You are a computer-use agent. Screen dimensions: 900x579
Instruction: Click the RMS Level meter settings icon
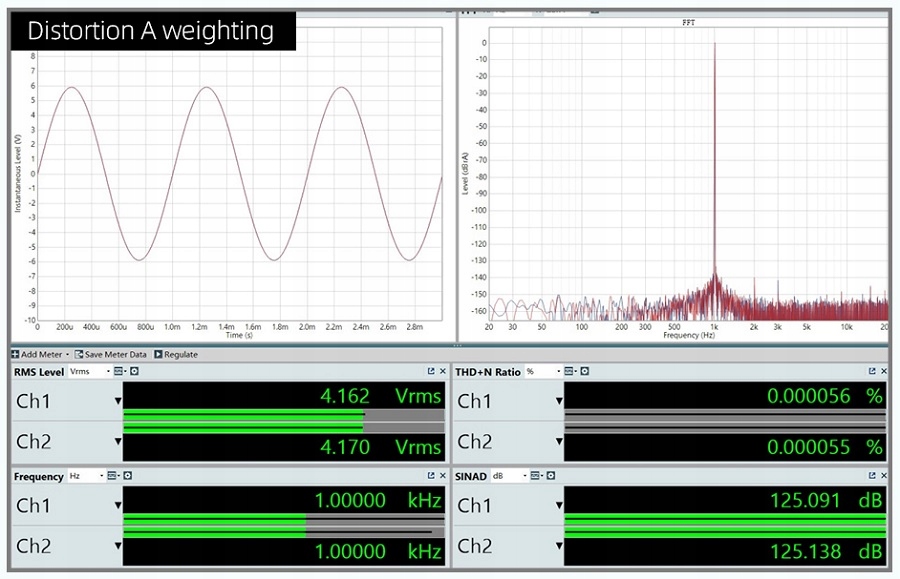tap(134, 372)
